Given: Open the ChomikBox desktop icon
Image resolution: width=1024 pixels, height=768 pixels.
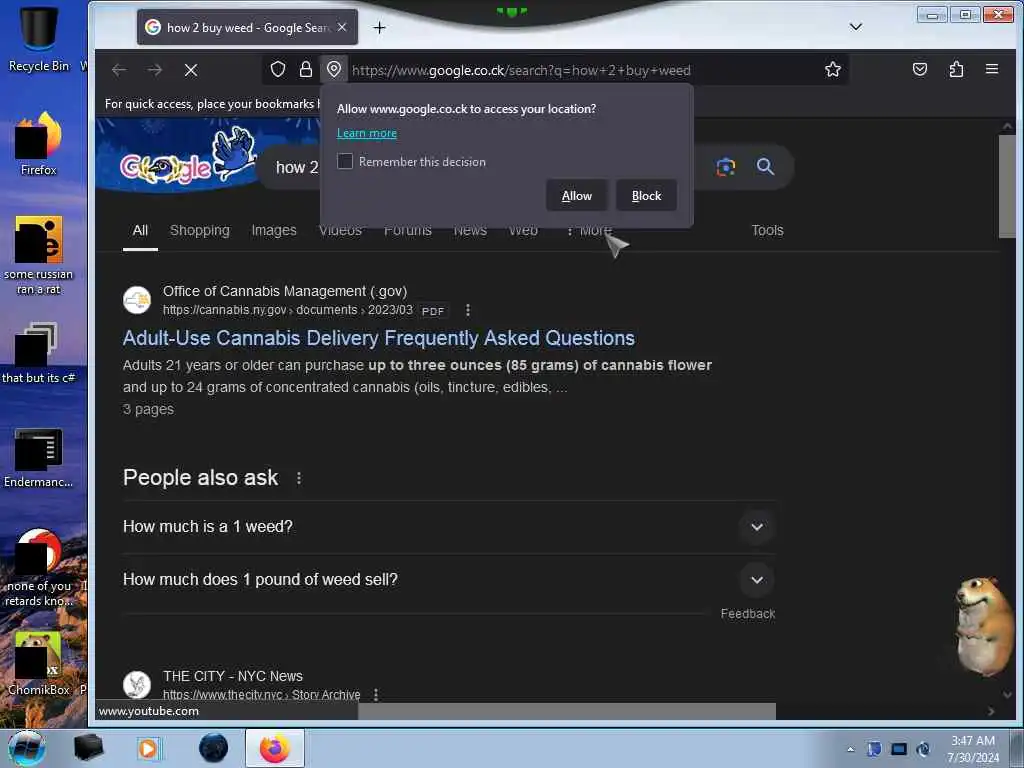Looking at the screenshot, I should (39, 663).
